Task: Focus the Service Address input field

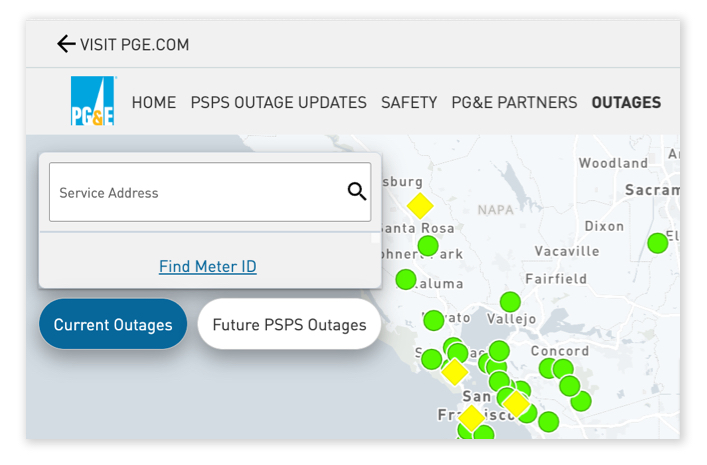Action: click(195, 192)
